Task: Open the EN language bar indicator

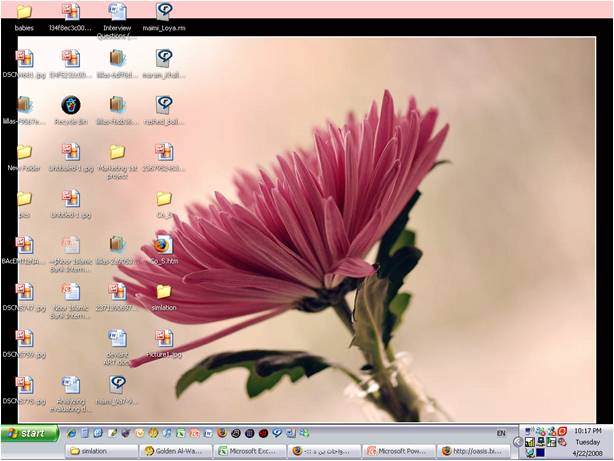Action: coord(501,433)
